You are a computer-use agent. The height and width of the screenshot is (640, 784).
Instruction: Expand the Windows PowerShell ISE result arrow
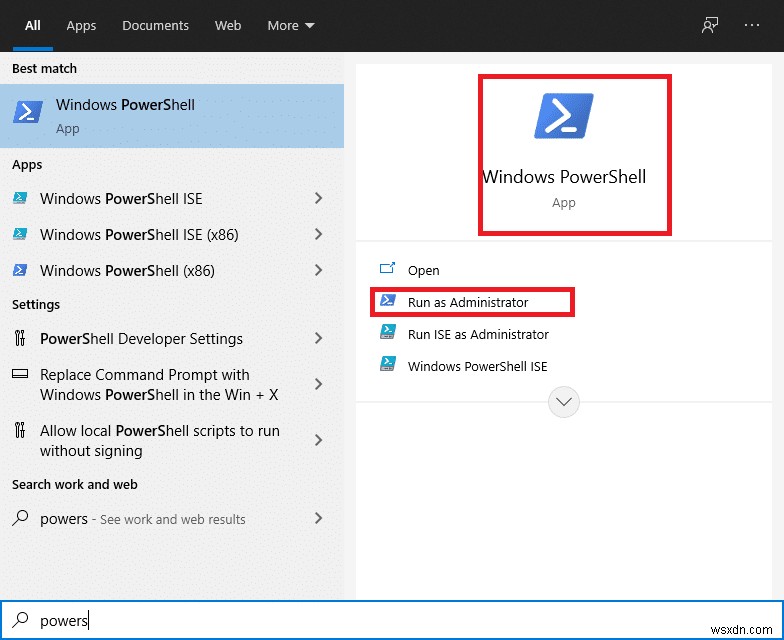point(318,199)
